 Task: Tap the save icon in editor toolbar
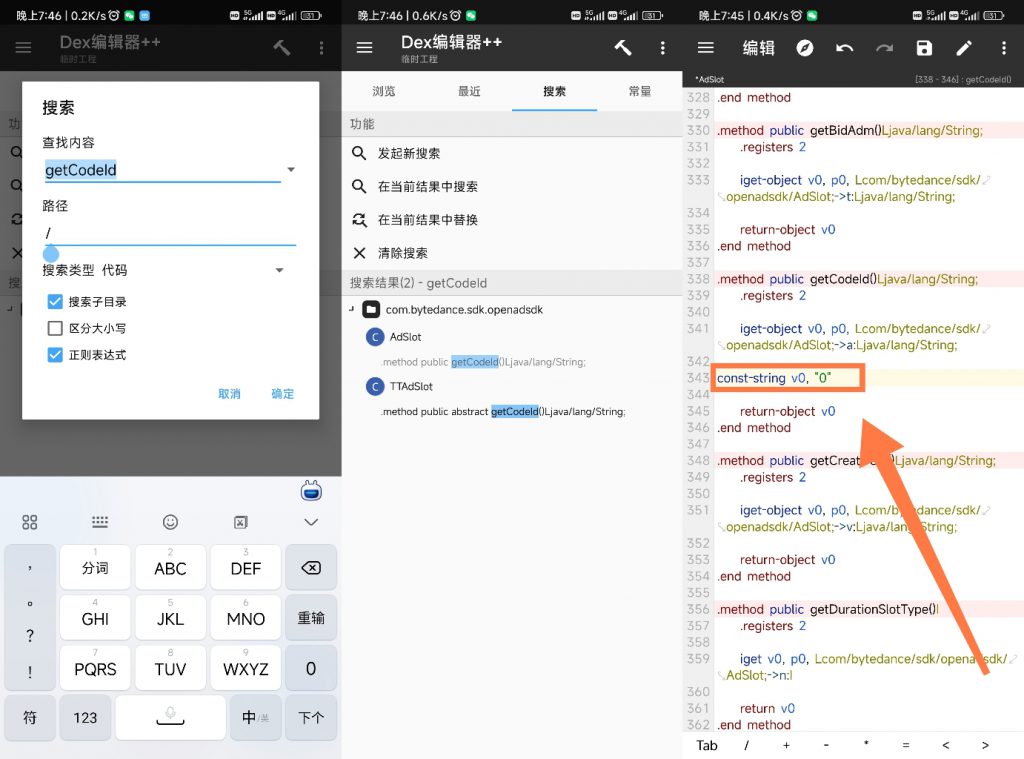tap(923, 47)
